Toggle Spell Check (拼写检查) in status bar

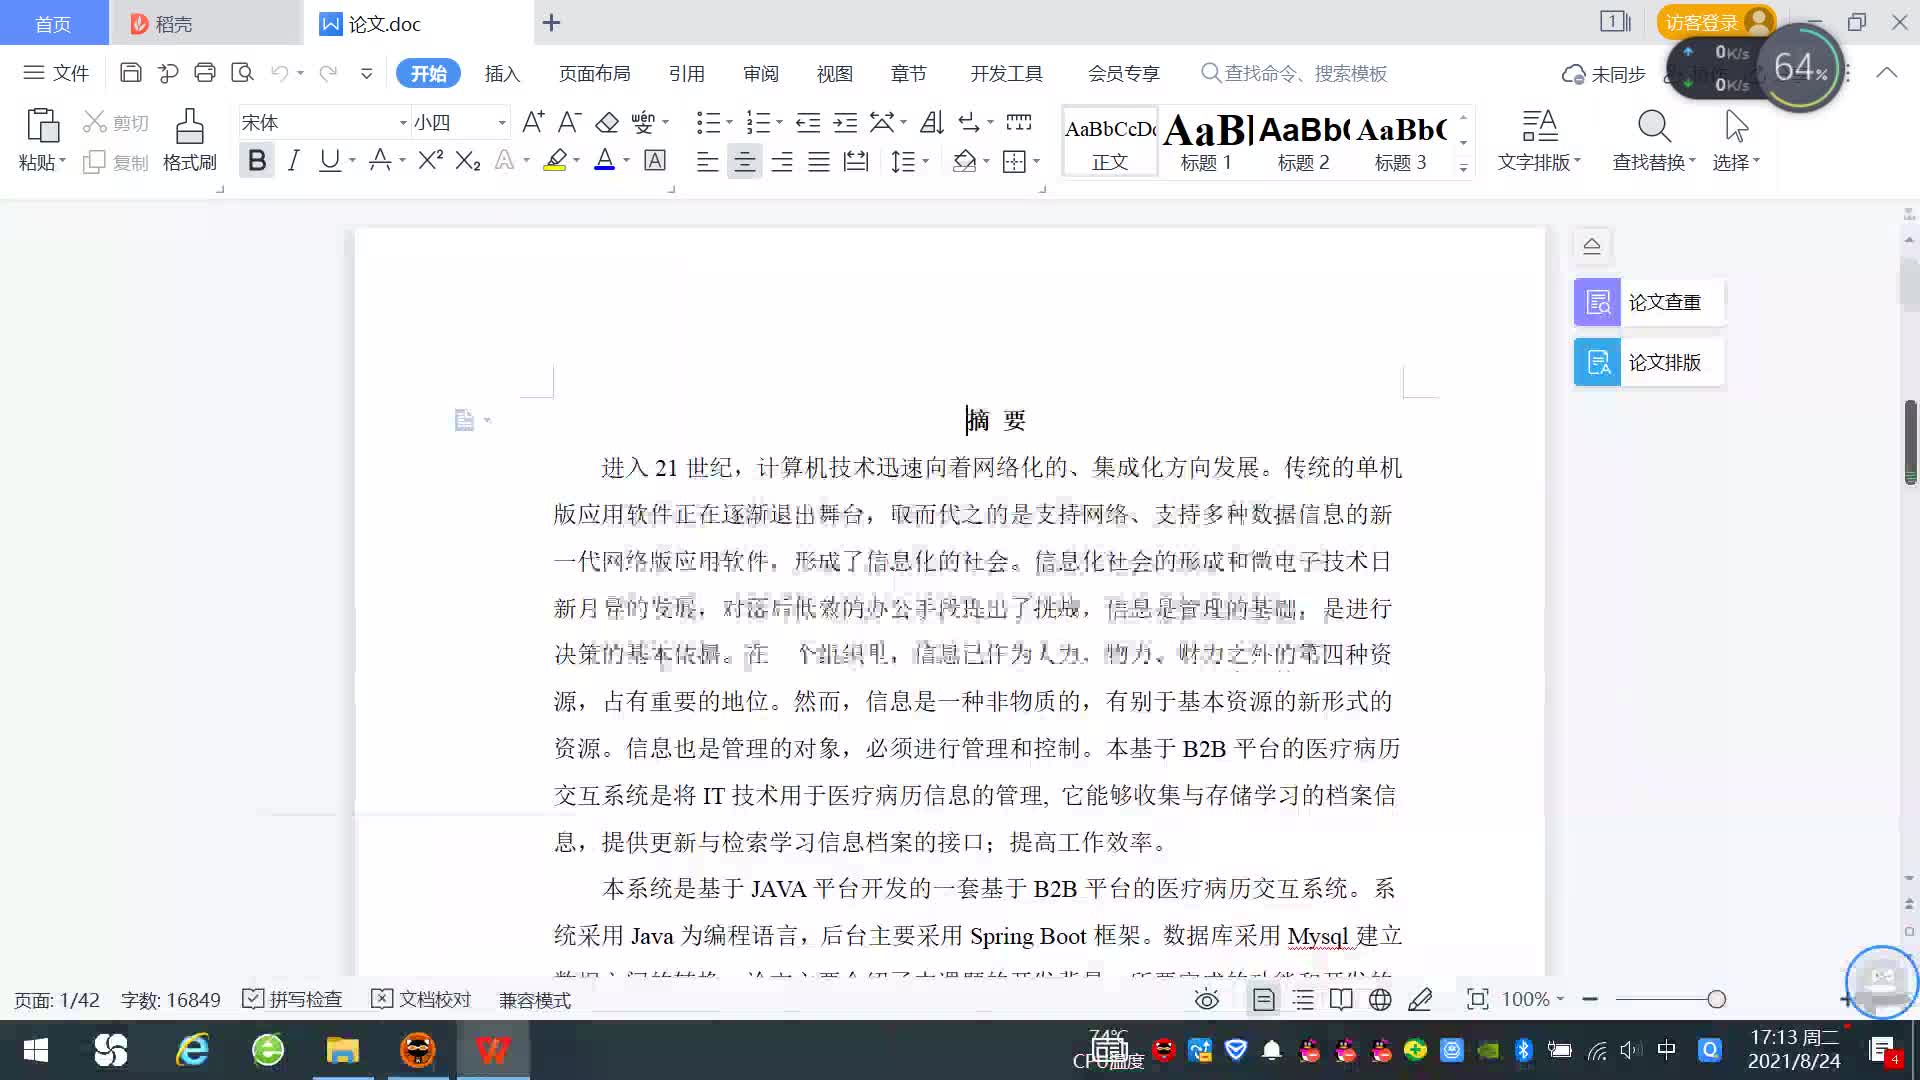(x=292, y=999)
